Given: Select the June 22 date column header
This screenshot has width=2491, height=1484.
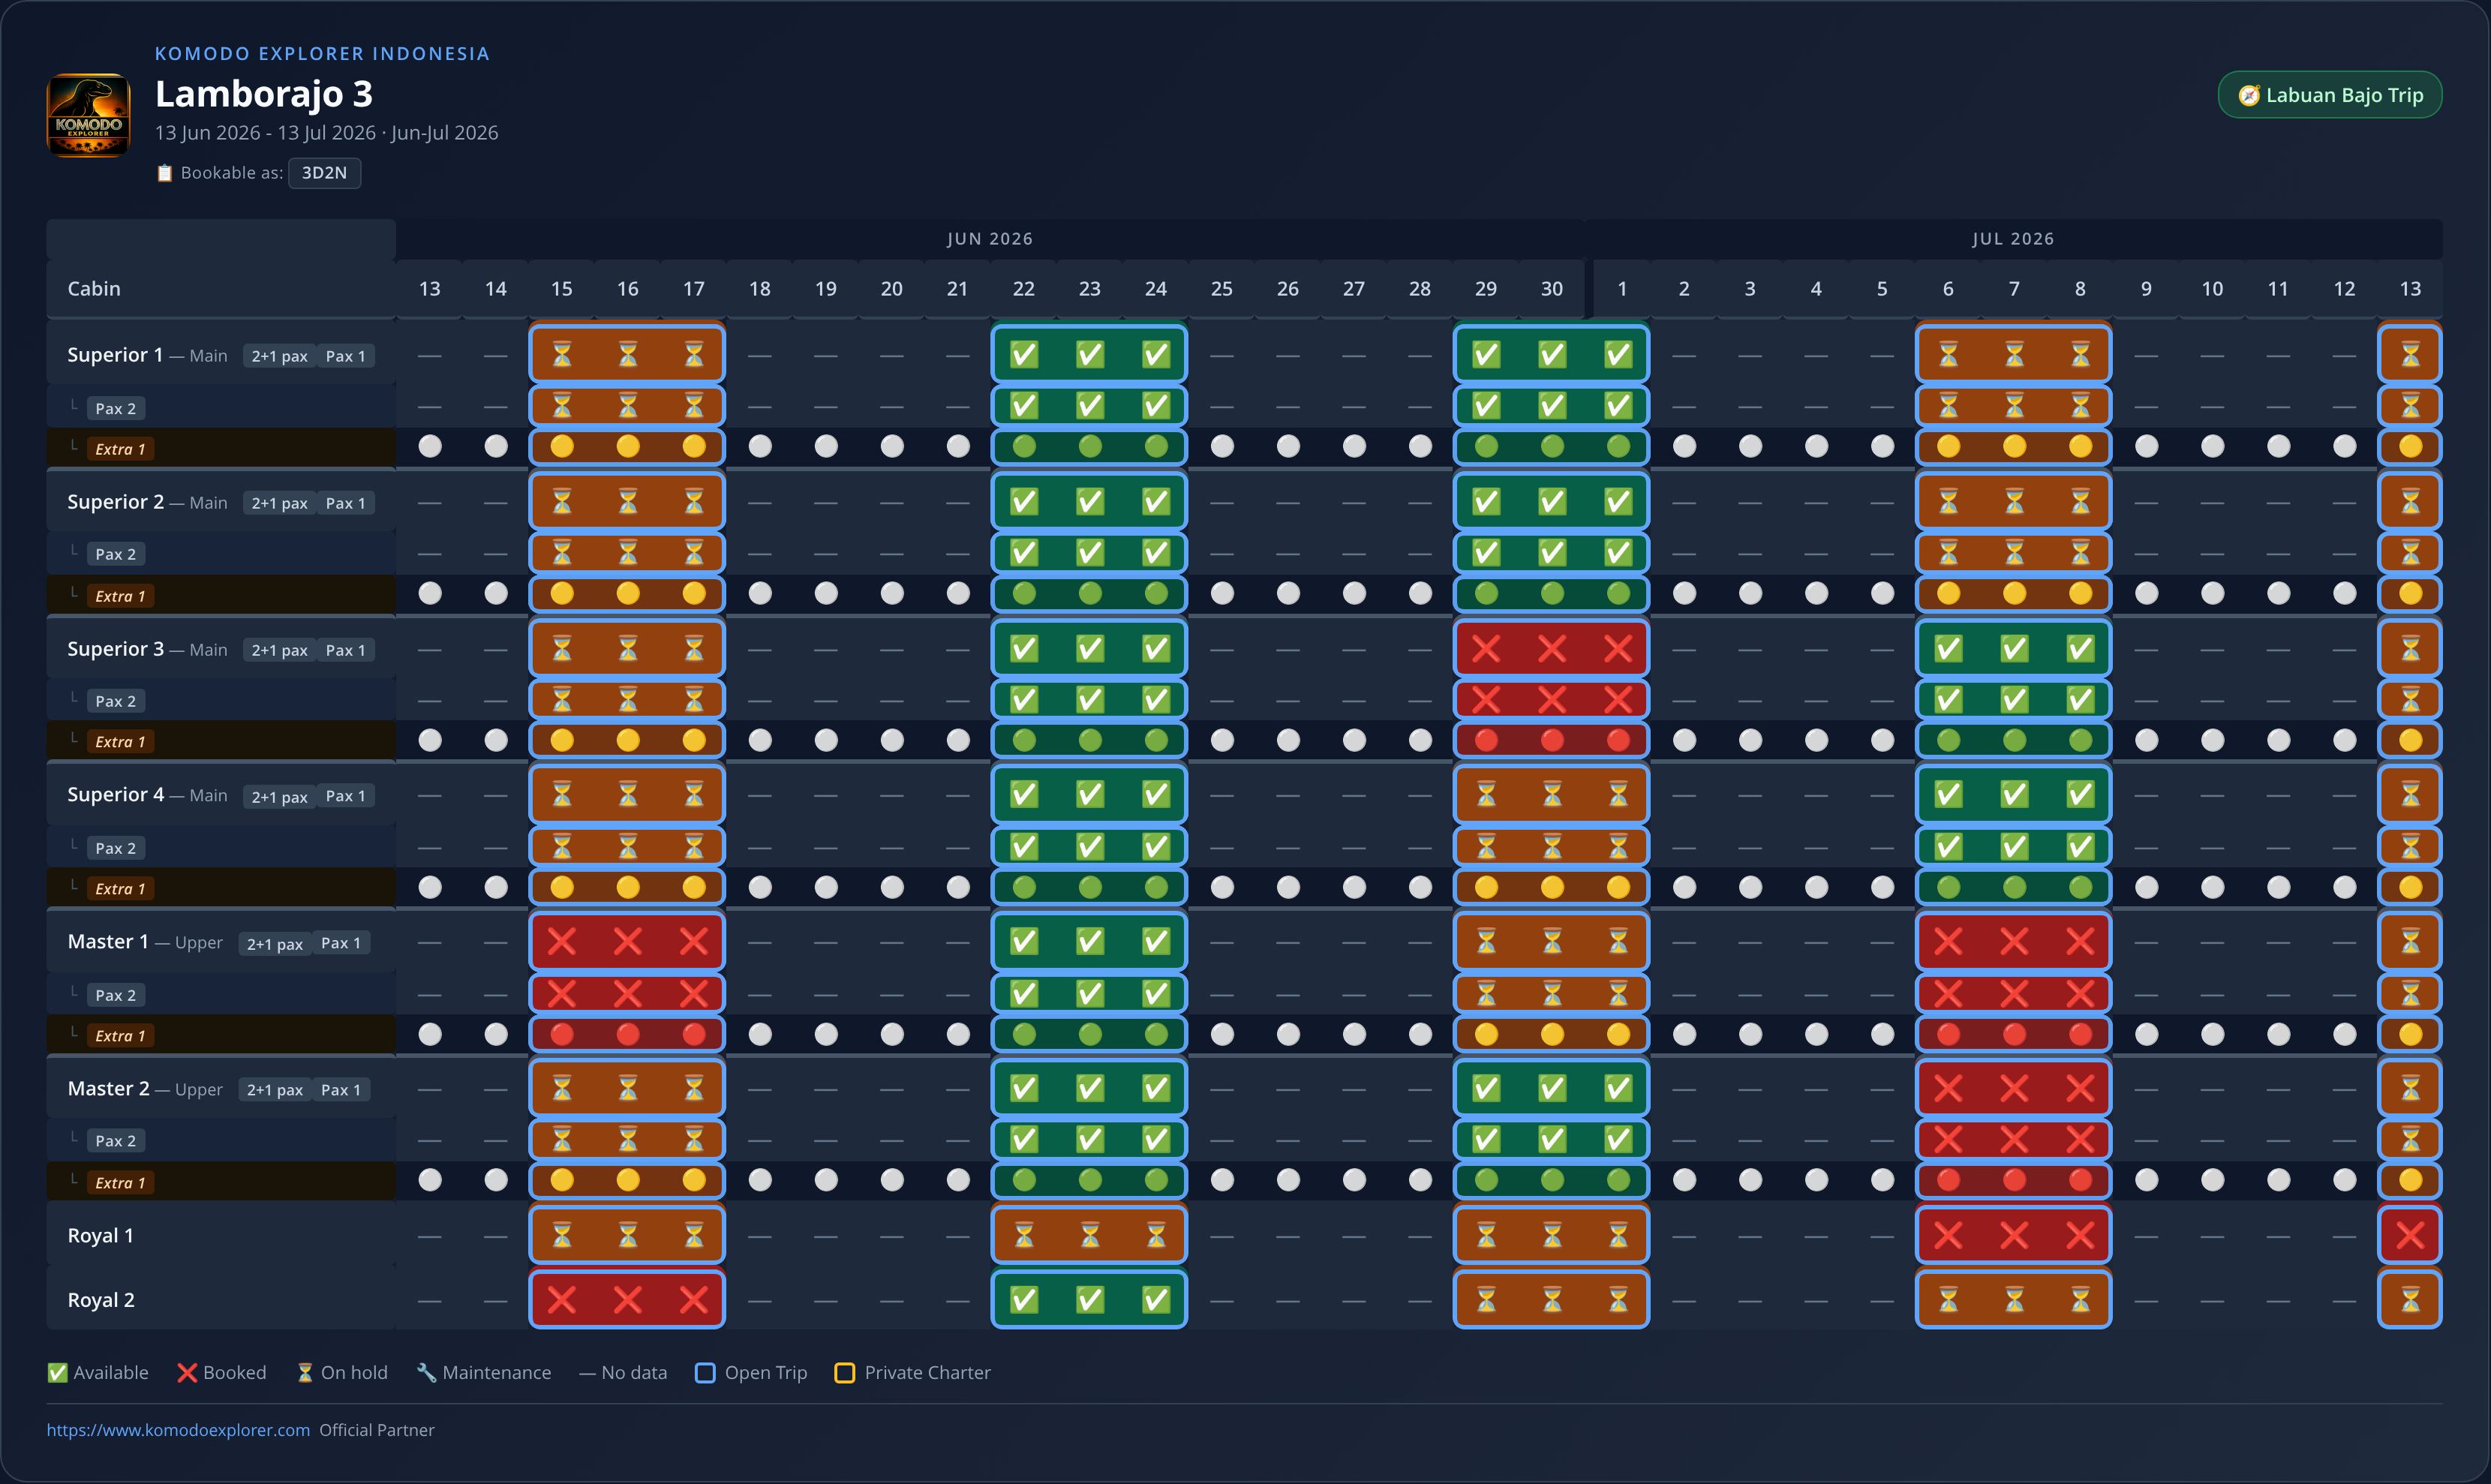Looking at the screenshot, I should pyautogui.click(x=1024, y=289).
